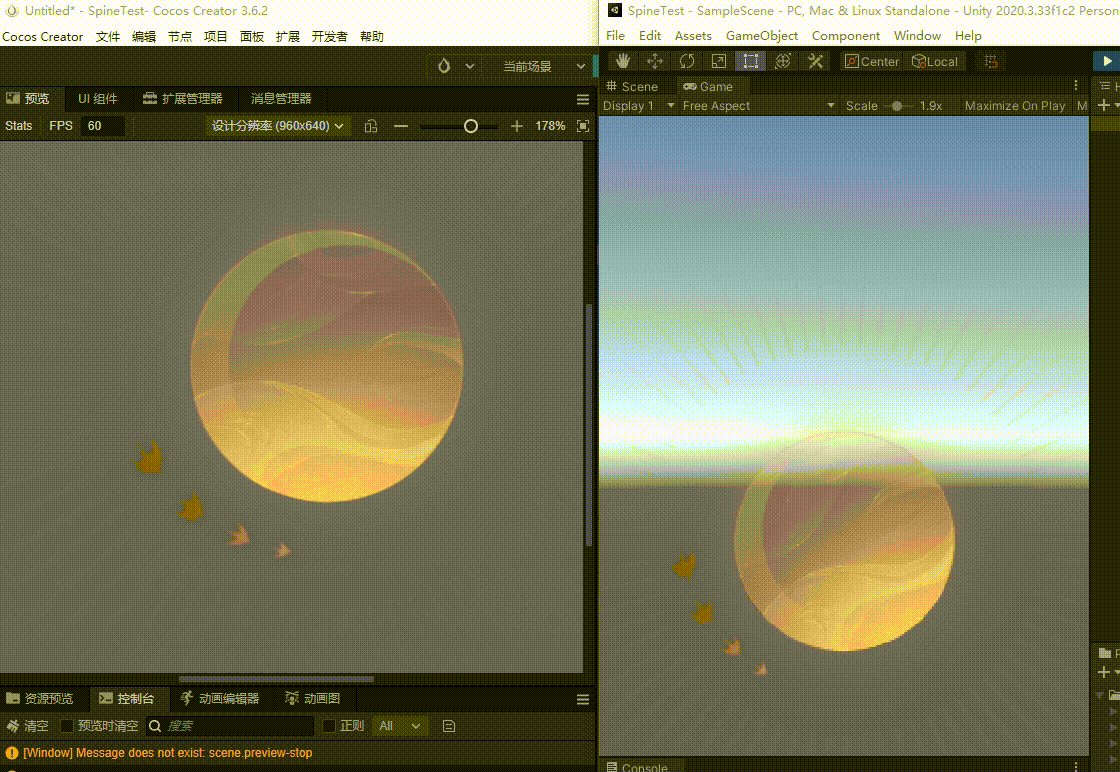The height and width of the screenshot is (772, 1120).
Task: Toggle Local handle rotation in Unity
Action: click(934, 61)
